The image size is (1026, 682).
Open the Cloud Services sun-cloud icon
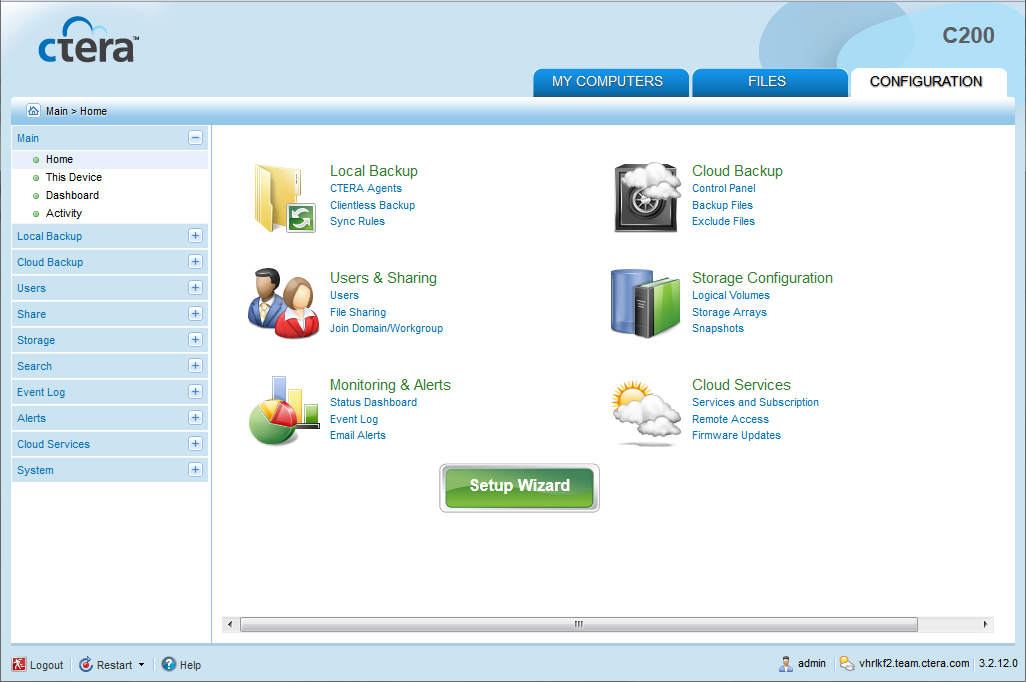[x=646, y=413]
